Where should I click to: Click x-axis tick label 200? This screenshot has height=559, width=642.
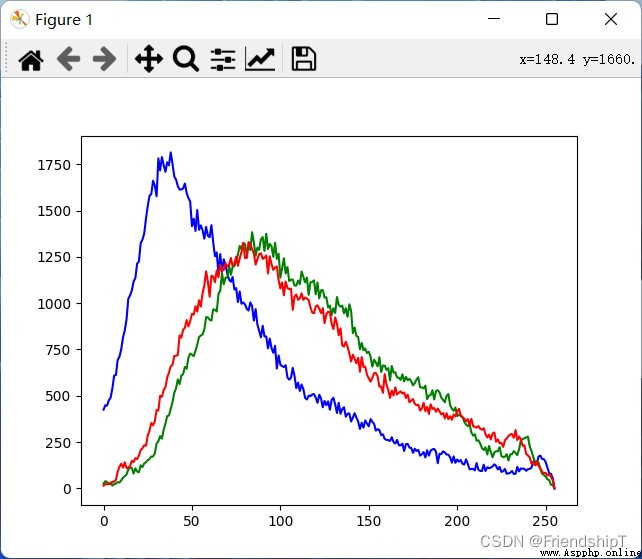point(457,521)
